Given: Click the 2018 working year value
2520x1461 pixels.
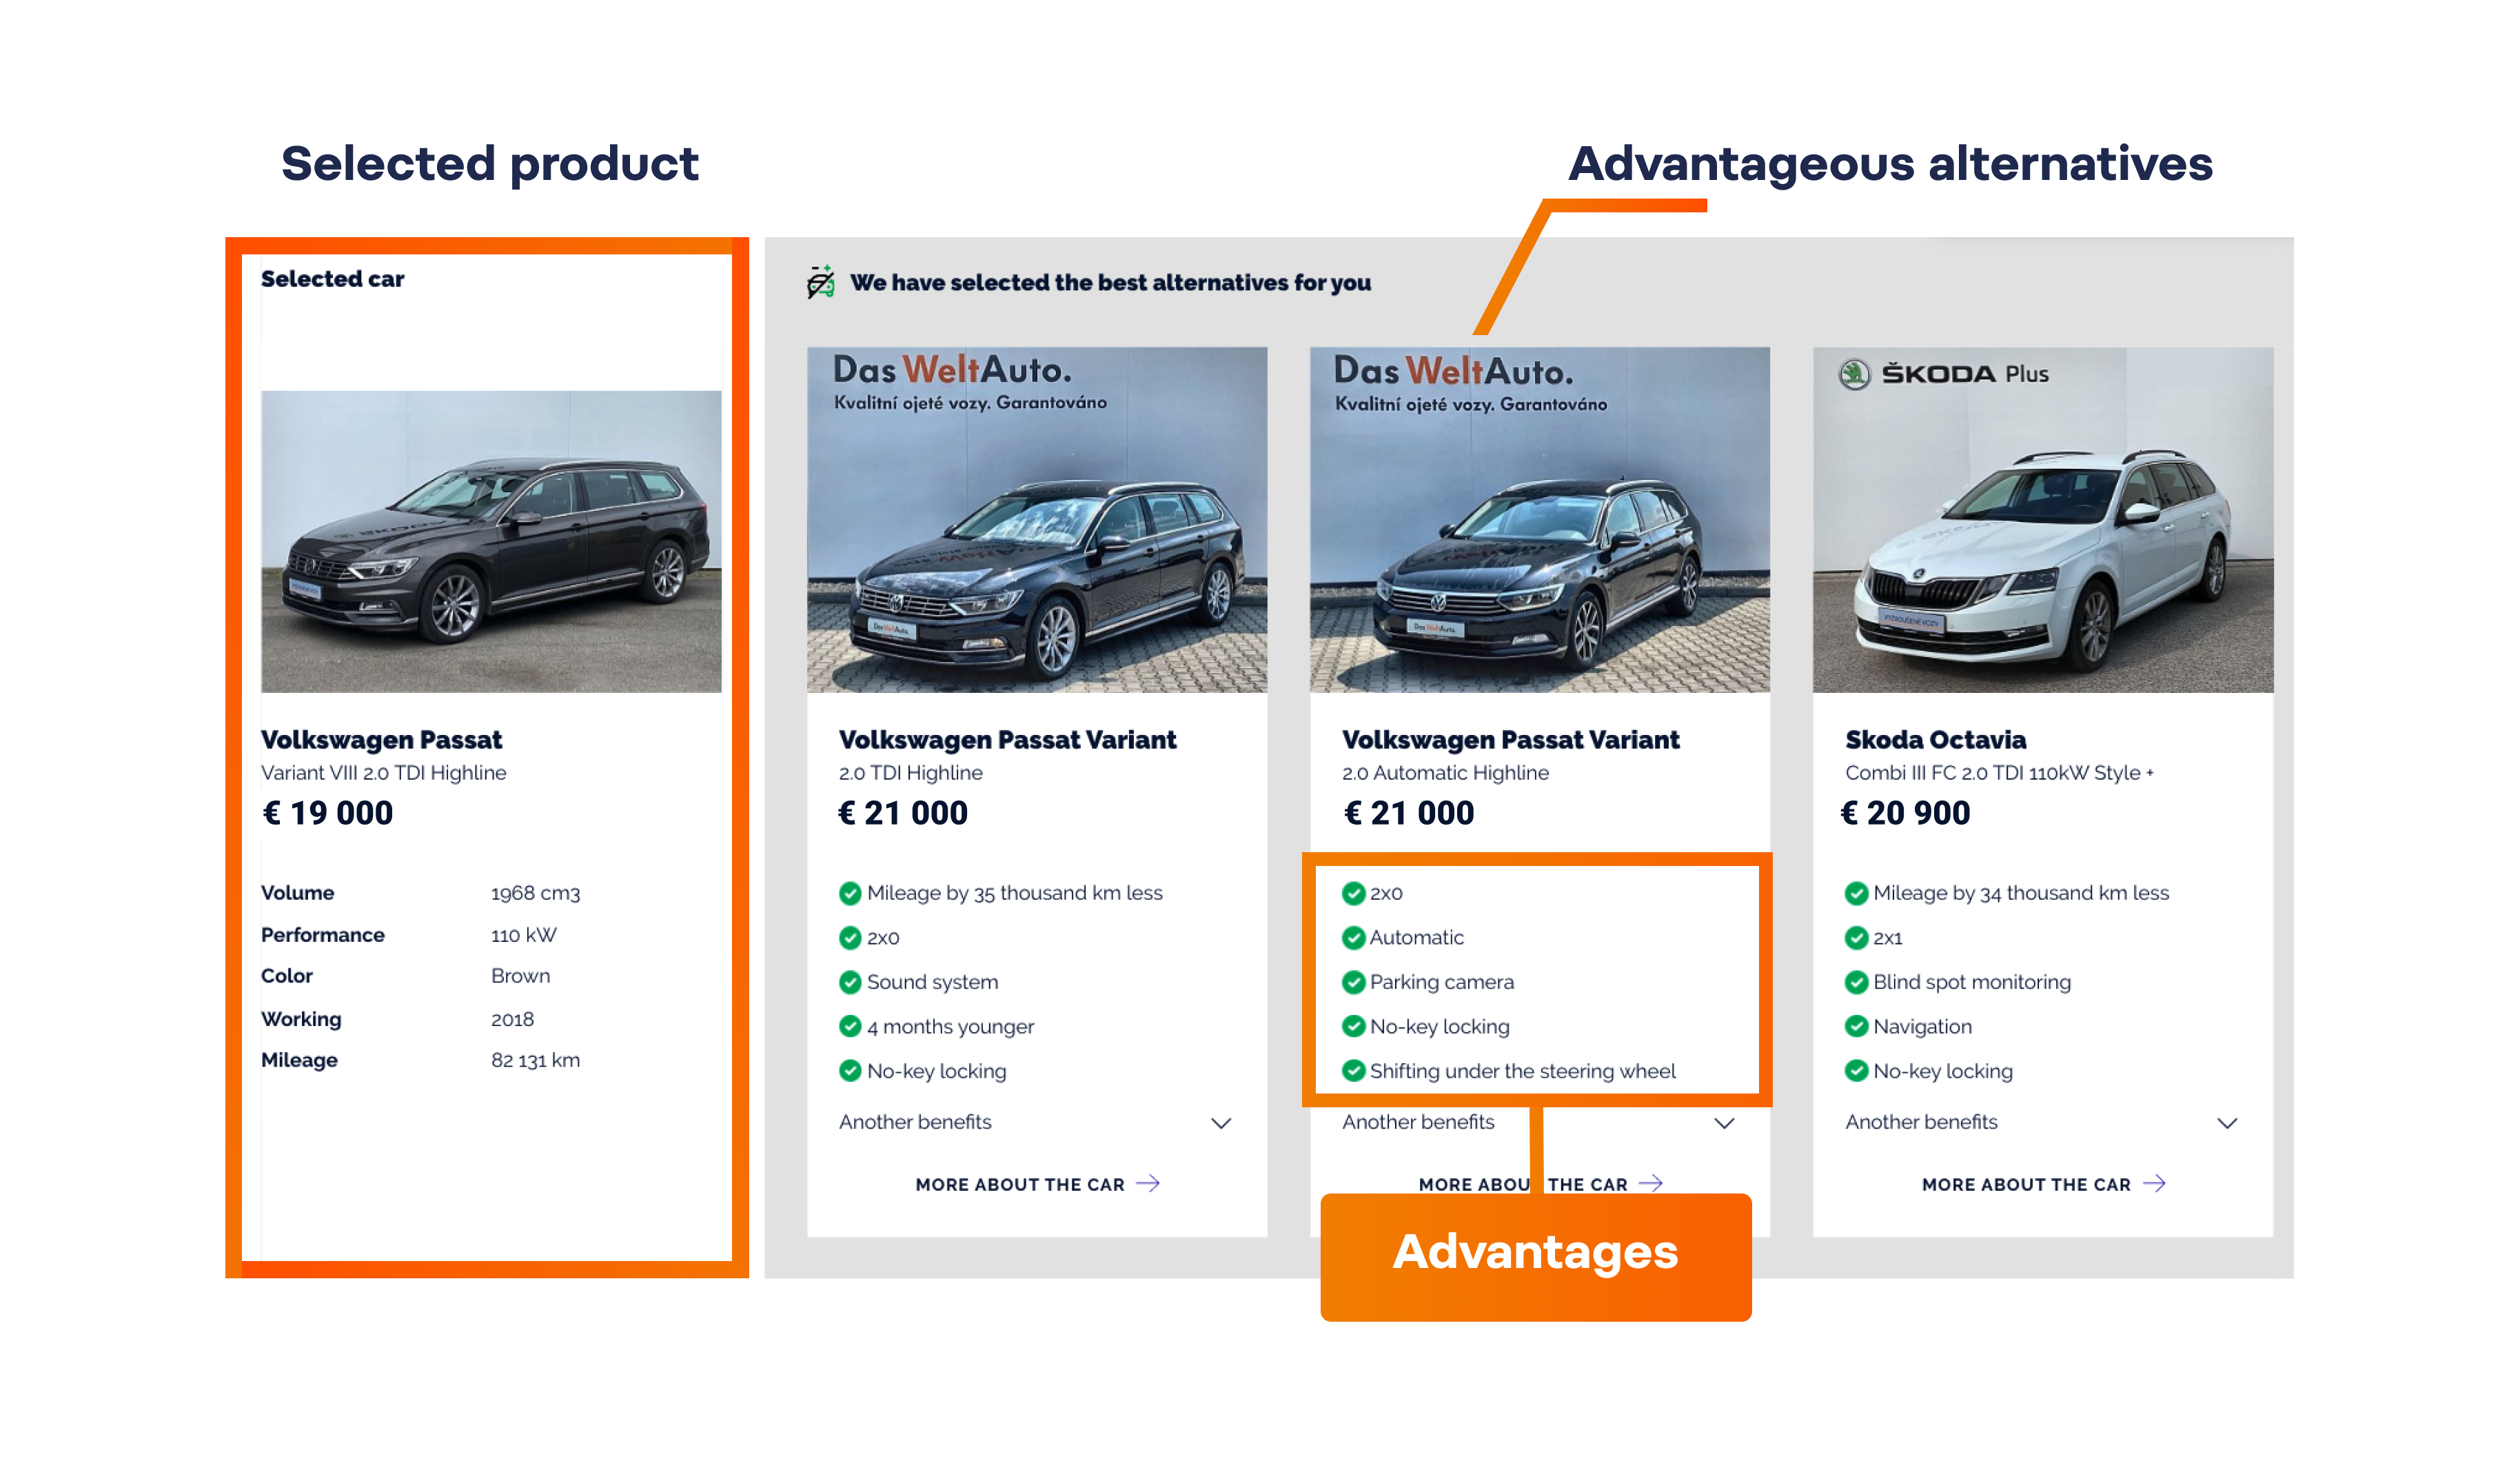Looking at the screenshot, I should pyautogui.click(x=512, y=1019).
